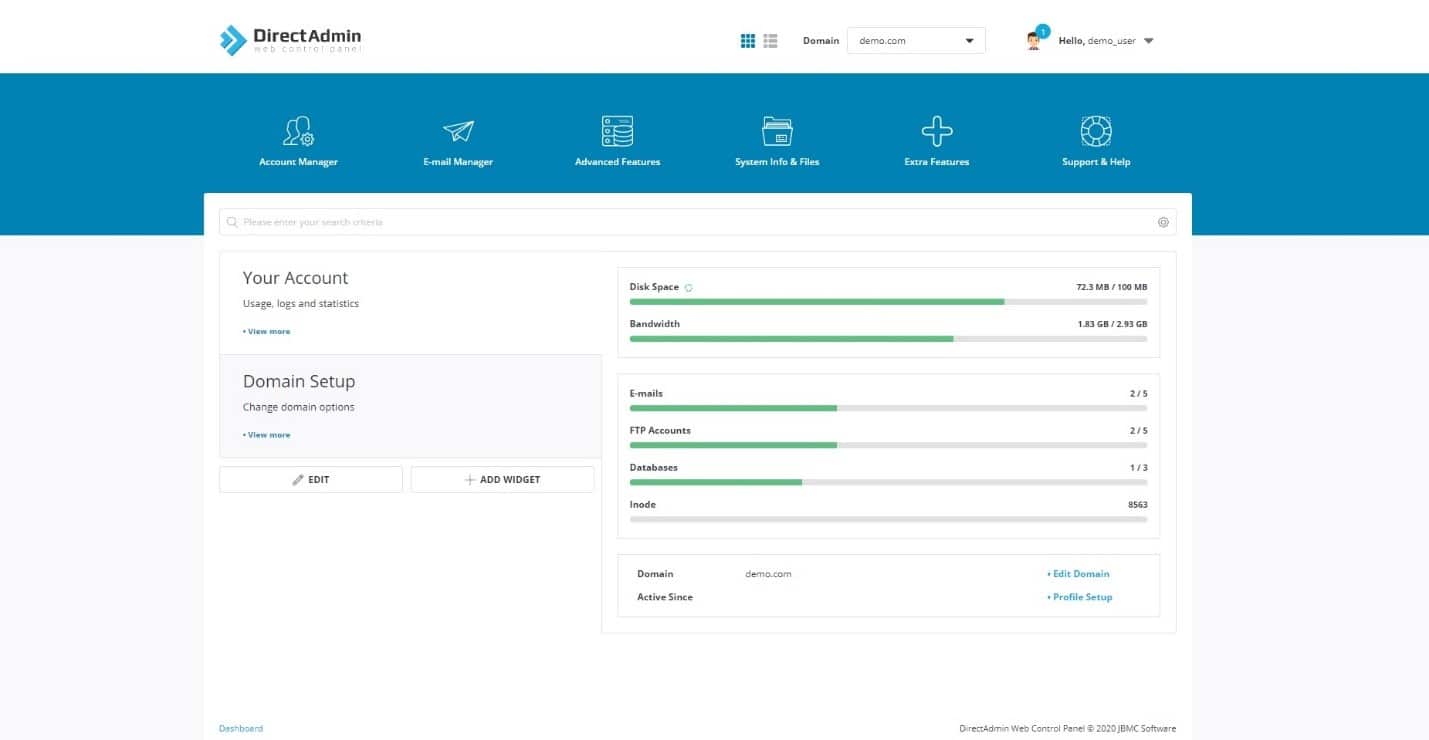This screenshot has width=1429, height=740.
Task: Click the Usage, logs and statistics text
Action: [301, 303]
